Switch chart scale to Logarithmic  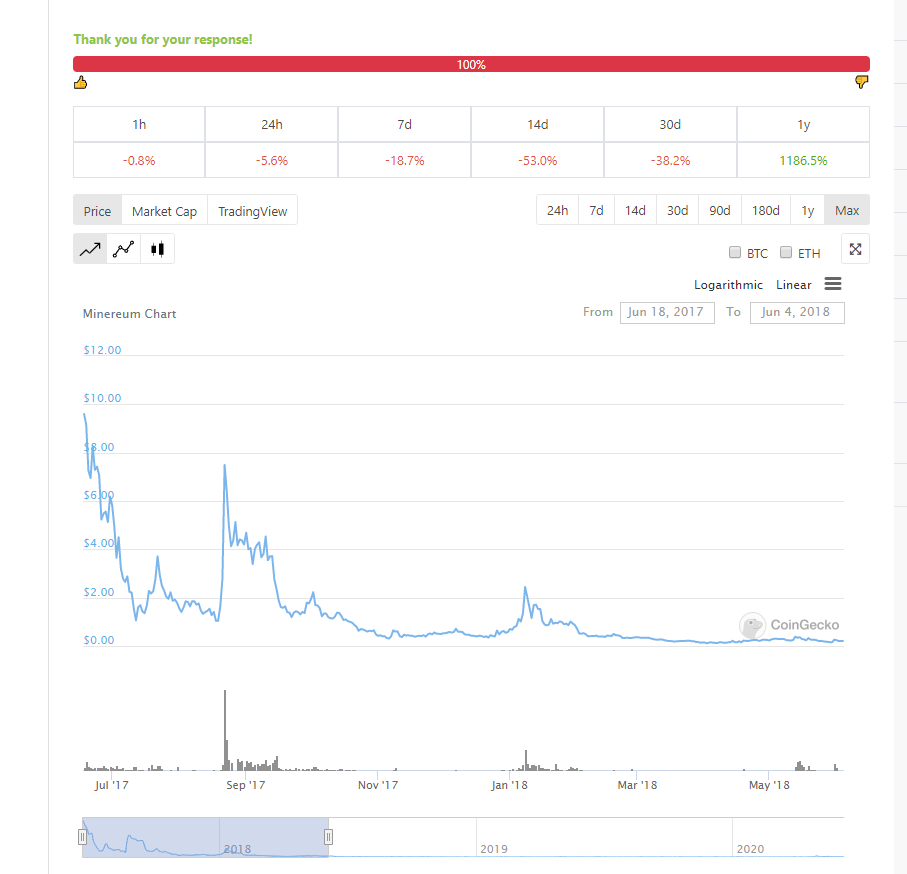(x=728, y=285)
